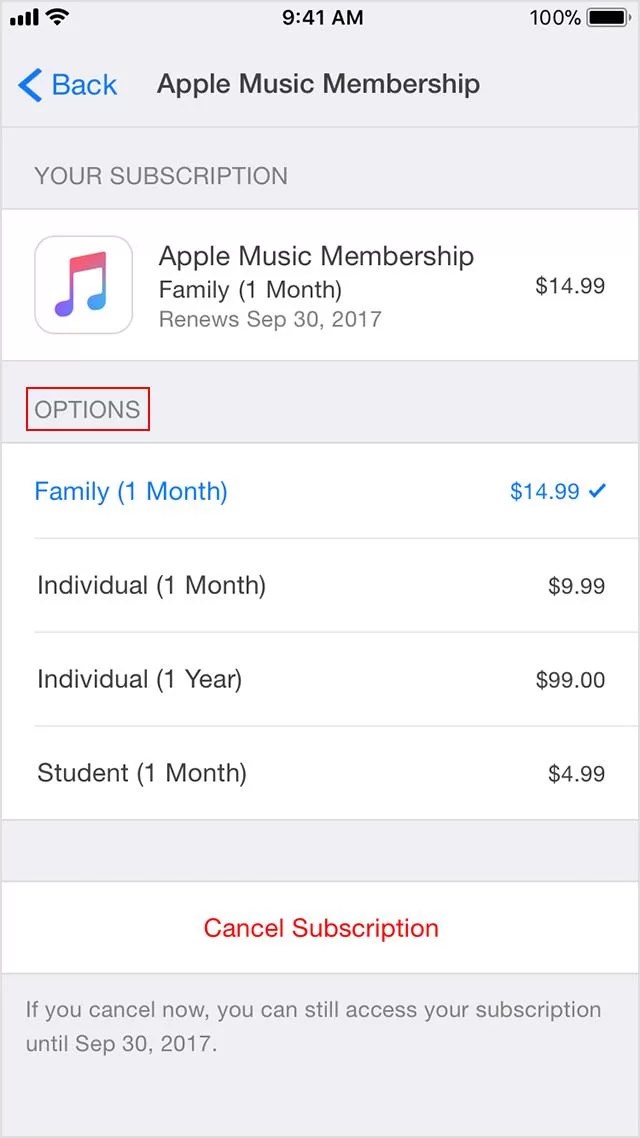640x1138 pixels.
Task: Open Apple Music Membership subscription details row
Action: click(320, 285)
